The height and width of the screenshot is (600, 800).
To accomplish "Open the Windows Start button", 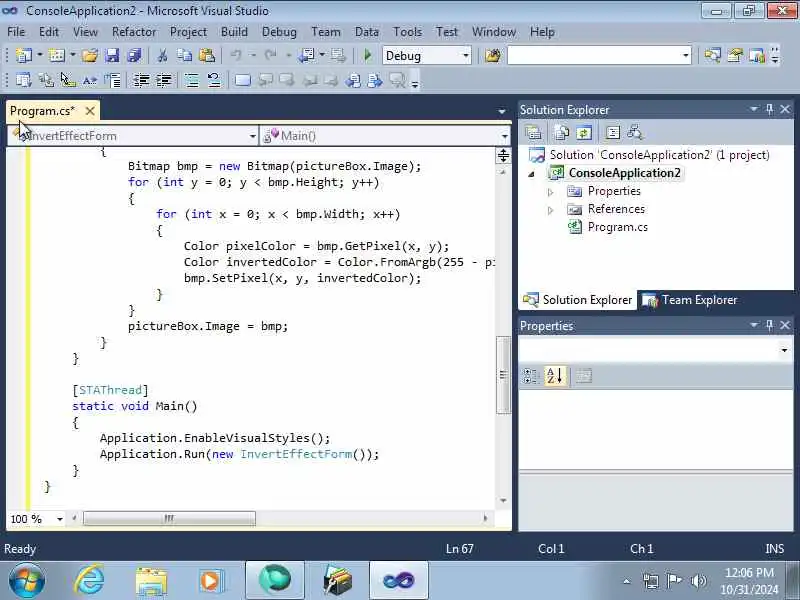I will point(26,581).
